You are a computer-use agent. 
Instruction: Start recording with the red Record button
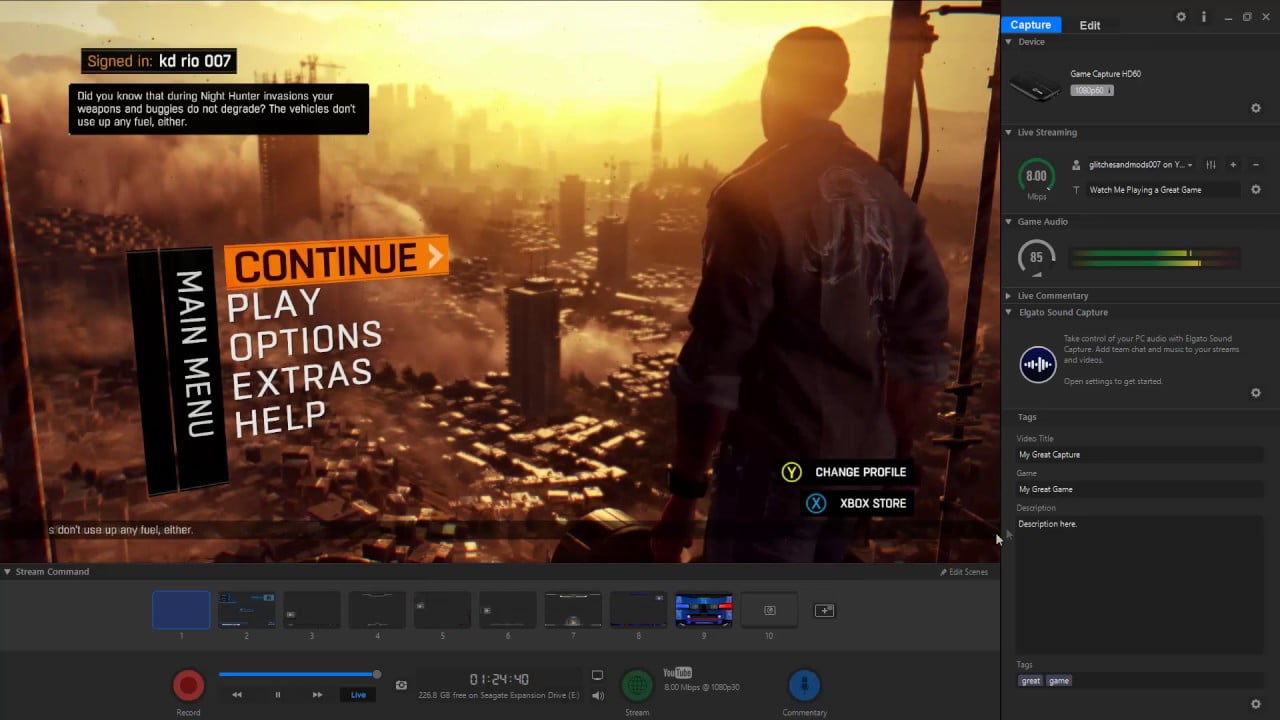click(x=188, y=685)
